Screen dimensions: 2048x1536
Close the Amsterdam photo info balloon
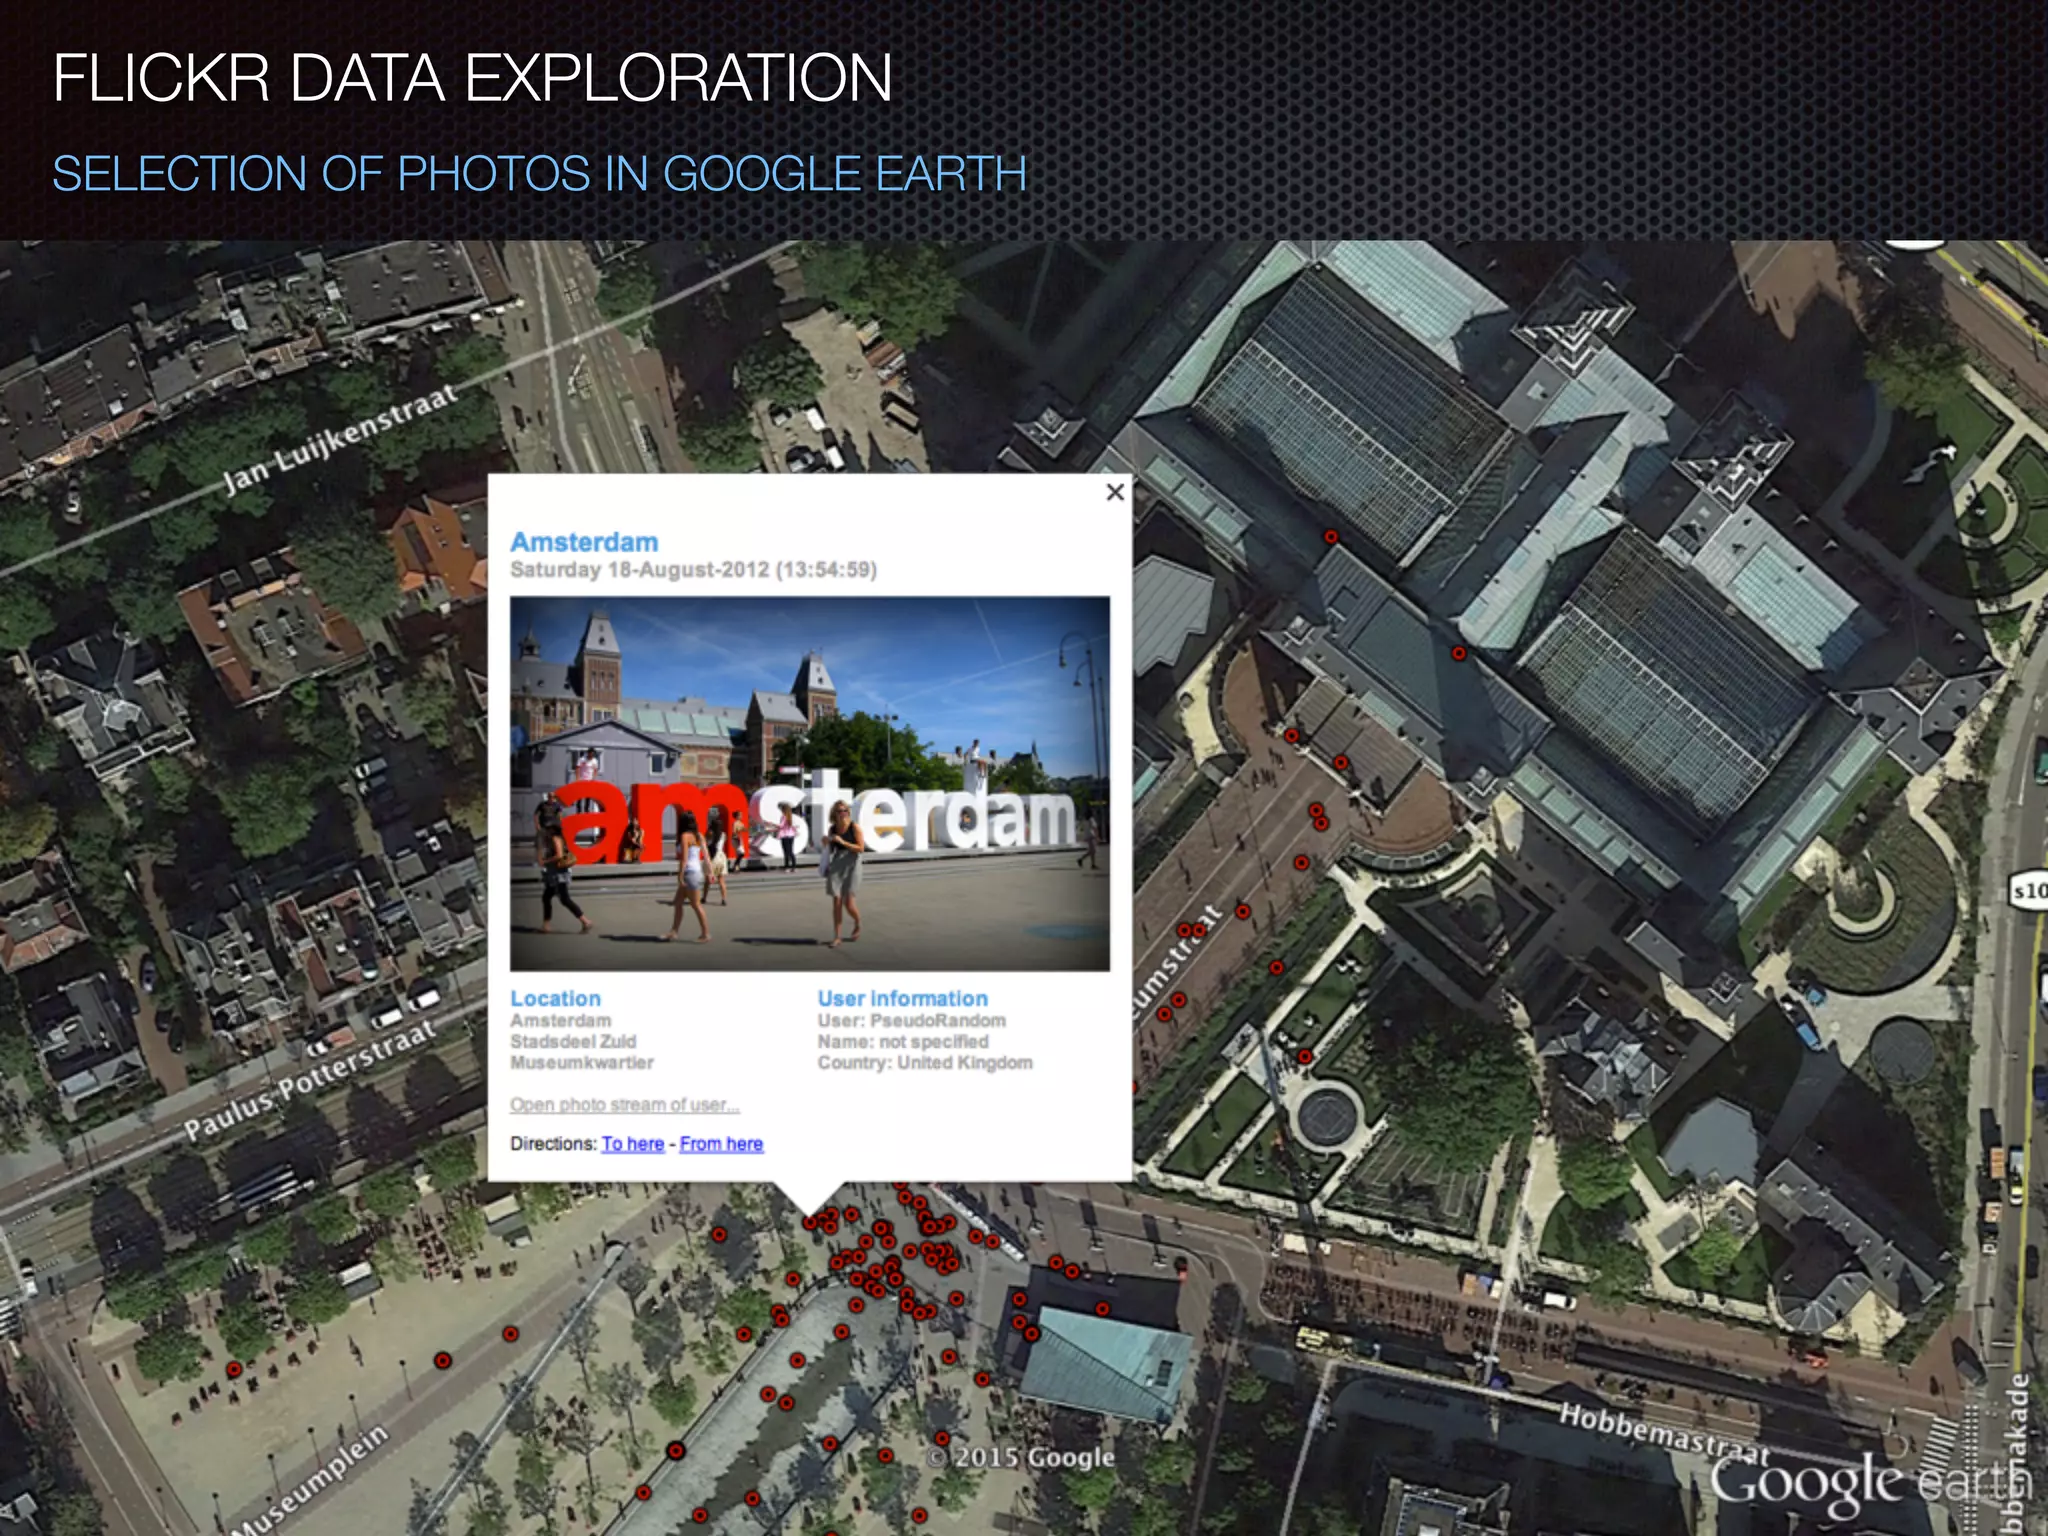pyautogui.click(x=1115, y=492)
